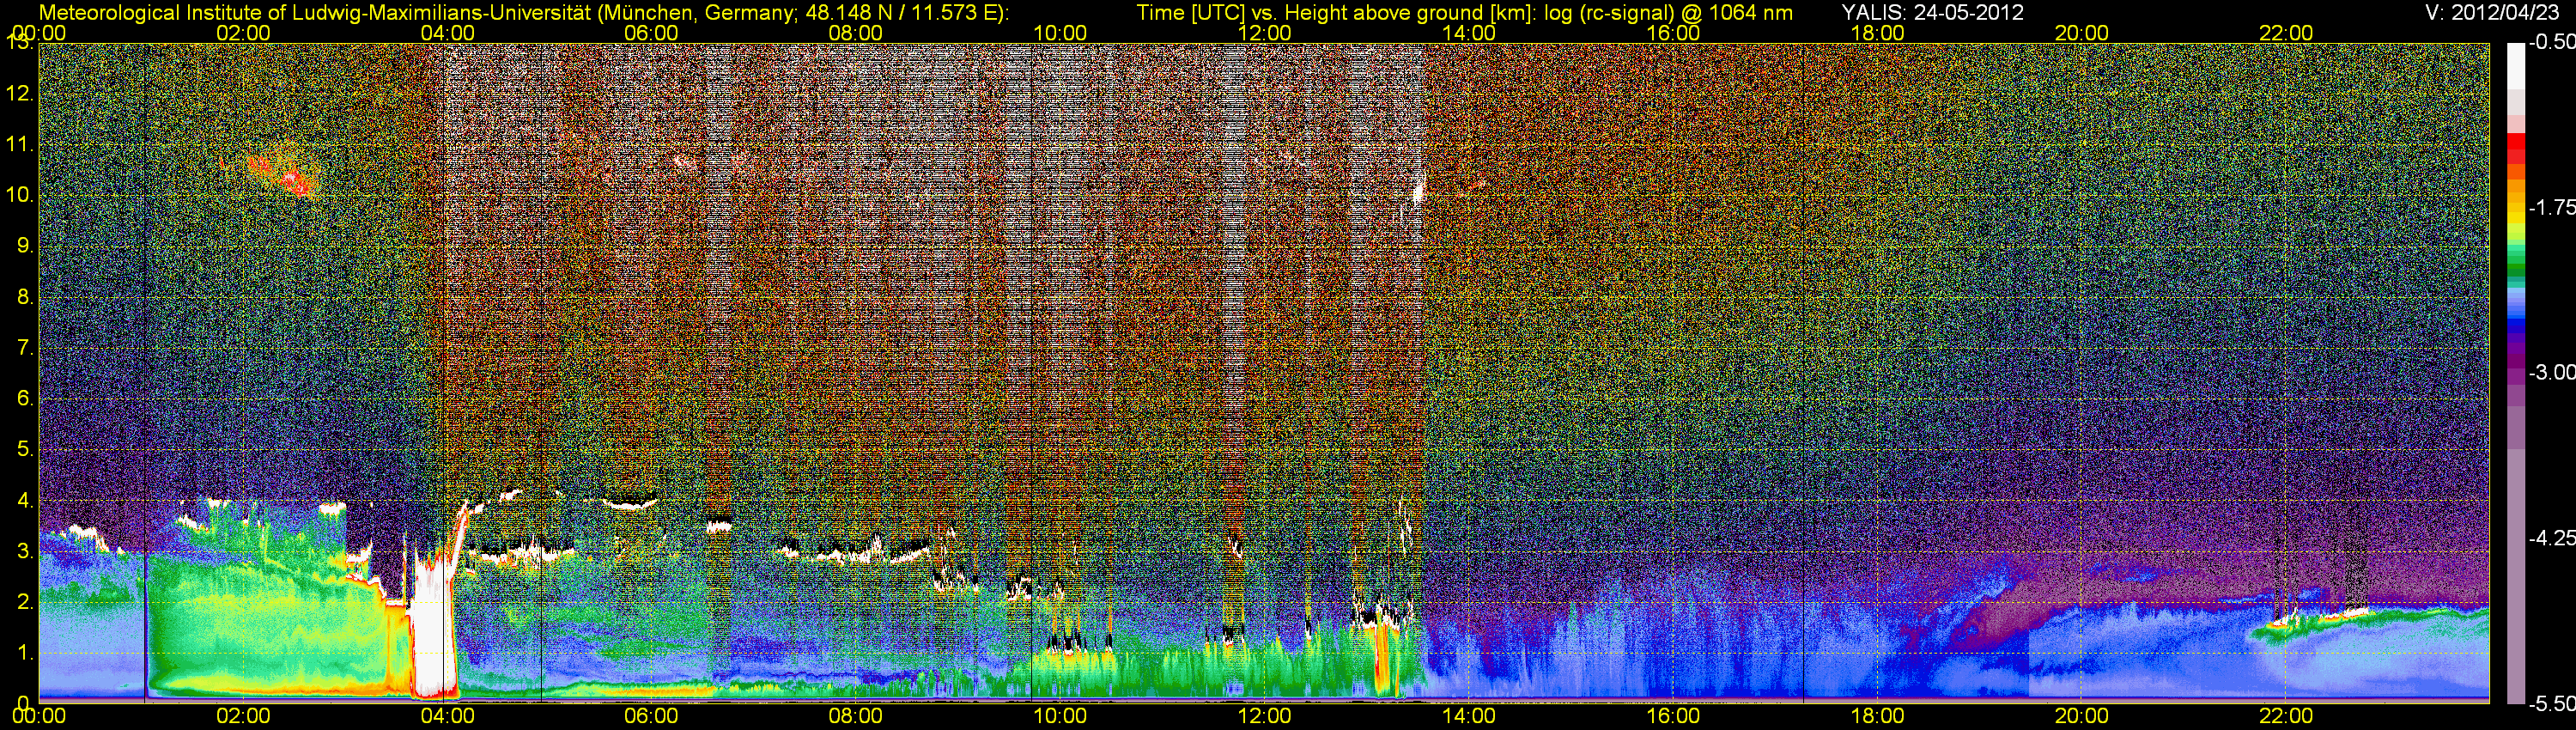2576x730 pixels.
Task: Click '00:00' on the bottom time axis
Action: [x=39, y=717]
